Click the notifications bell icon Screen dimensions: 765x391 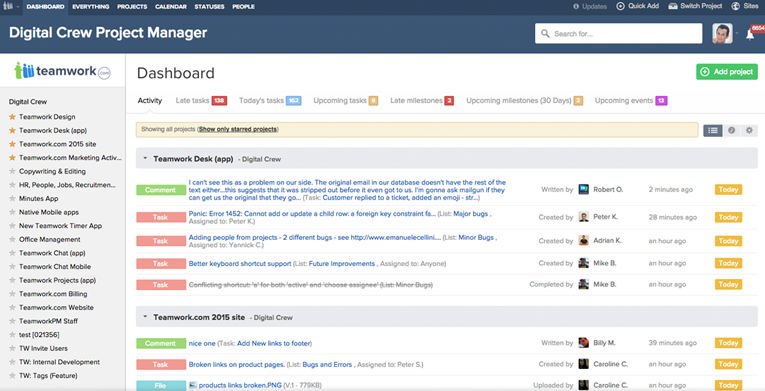(x=750, y=35)
